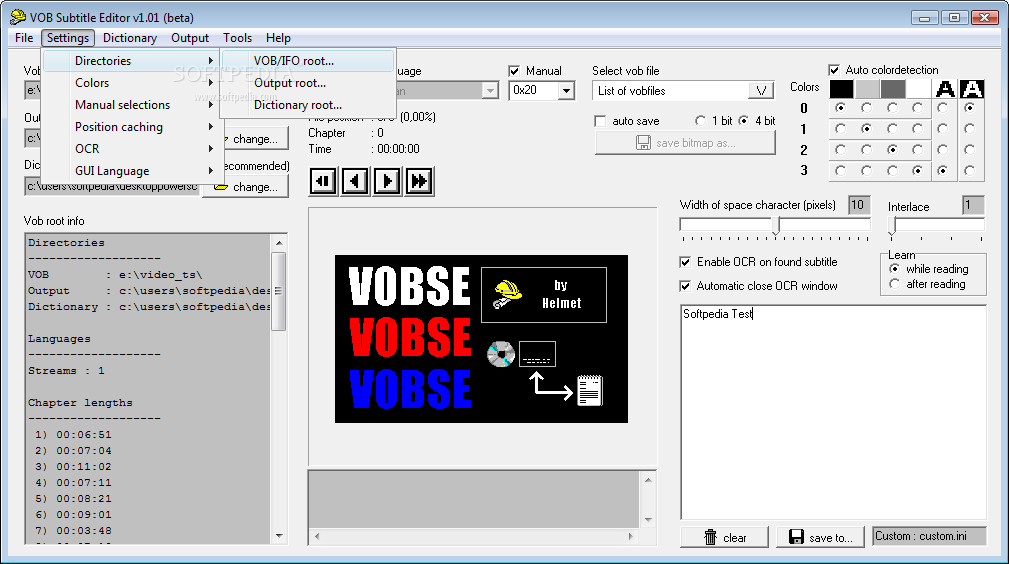The height and width of the screenshot is (564, 1009).
Task: Expand the Directories submenu arrow
Action: pos(210,61)
